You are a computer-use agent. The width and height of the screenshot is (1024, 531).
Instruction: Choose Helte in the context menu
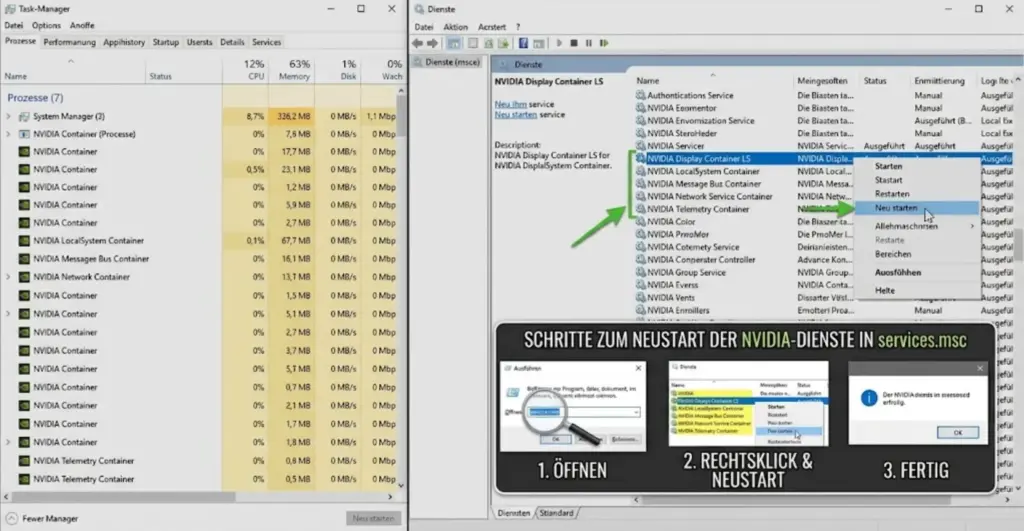click(918, 291)
